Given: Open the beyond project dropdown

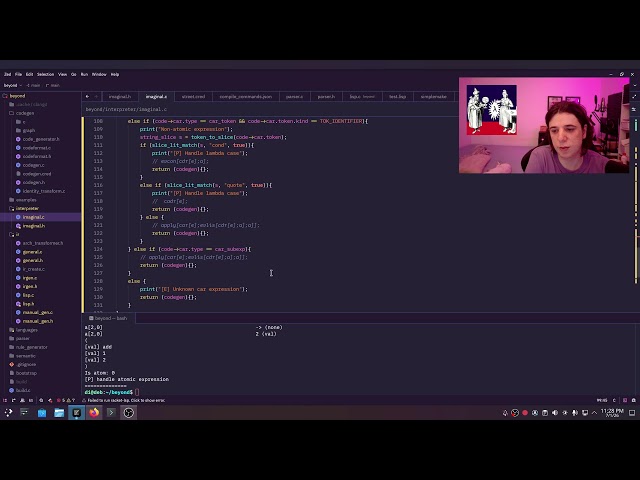Looking at the screenshot, I should tap(13, 85).
